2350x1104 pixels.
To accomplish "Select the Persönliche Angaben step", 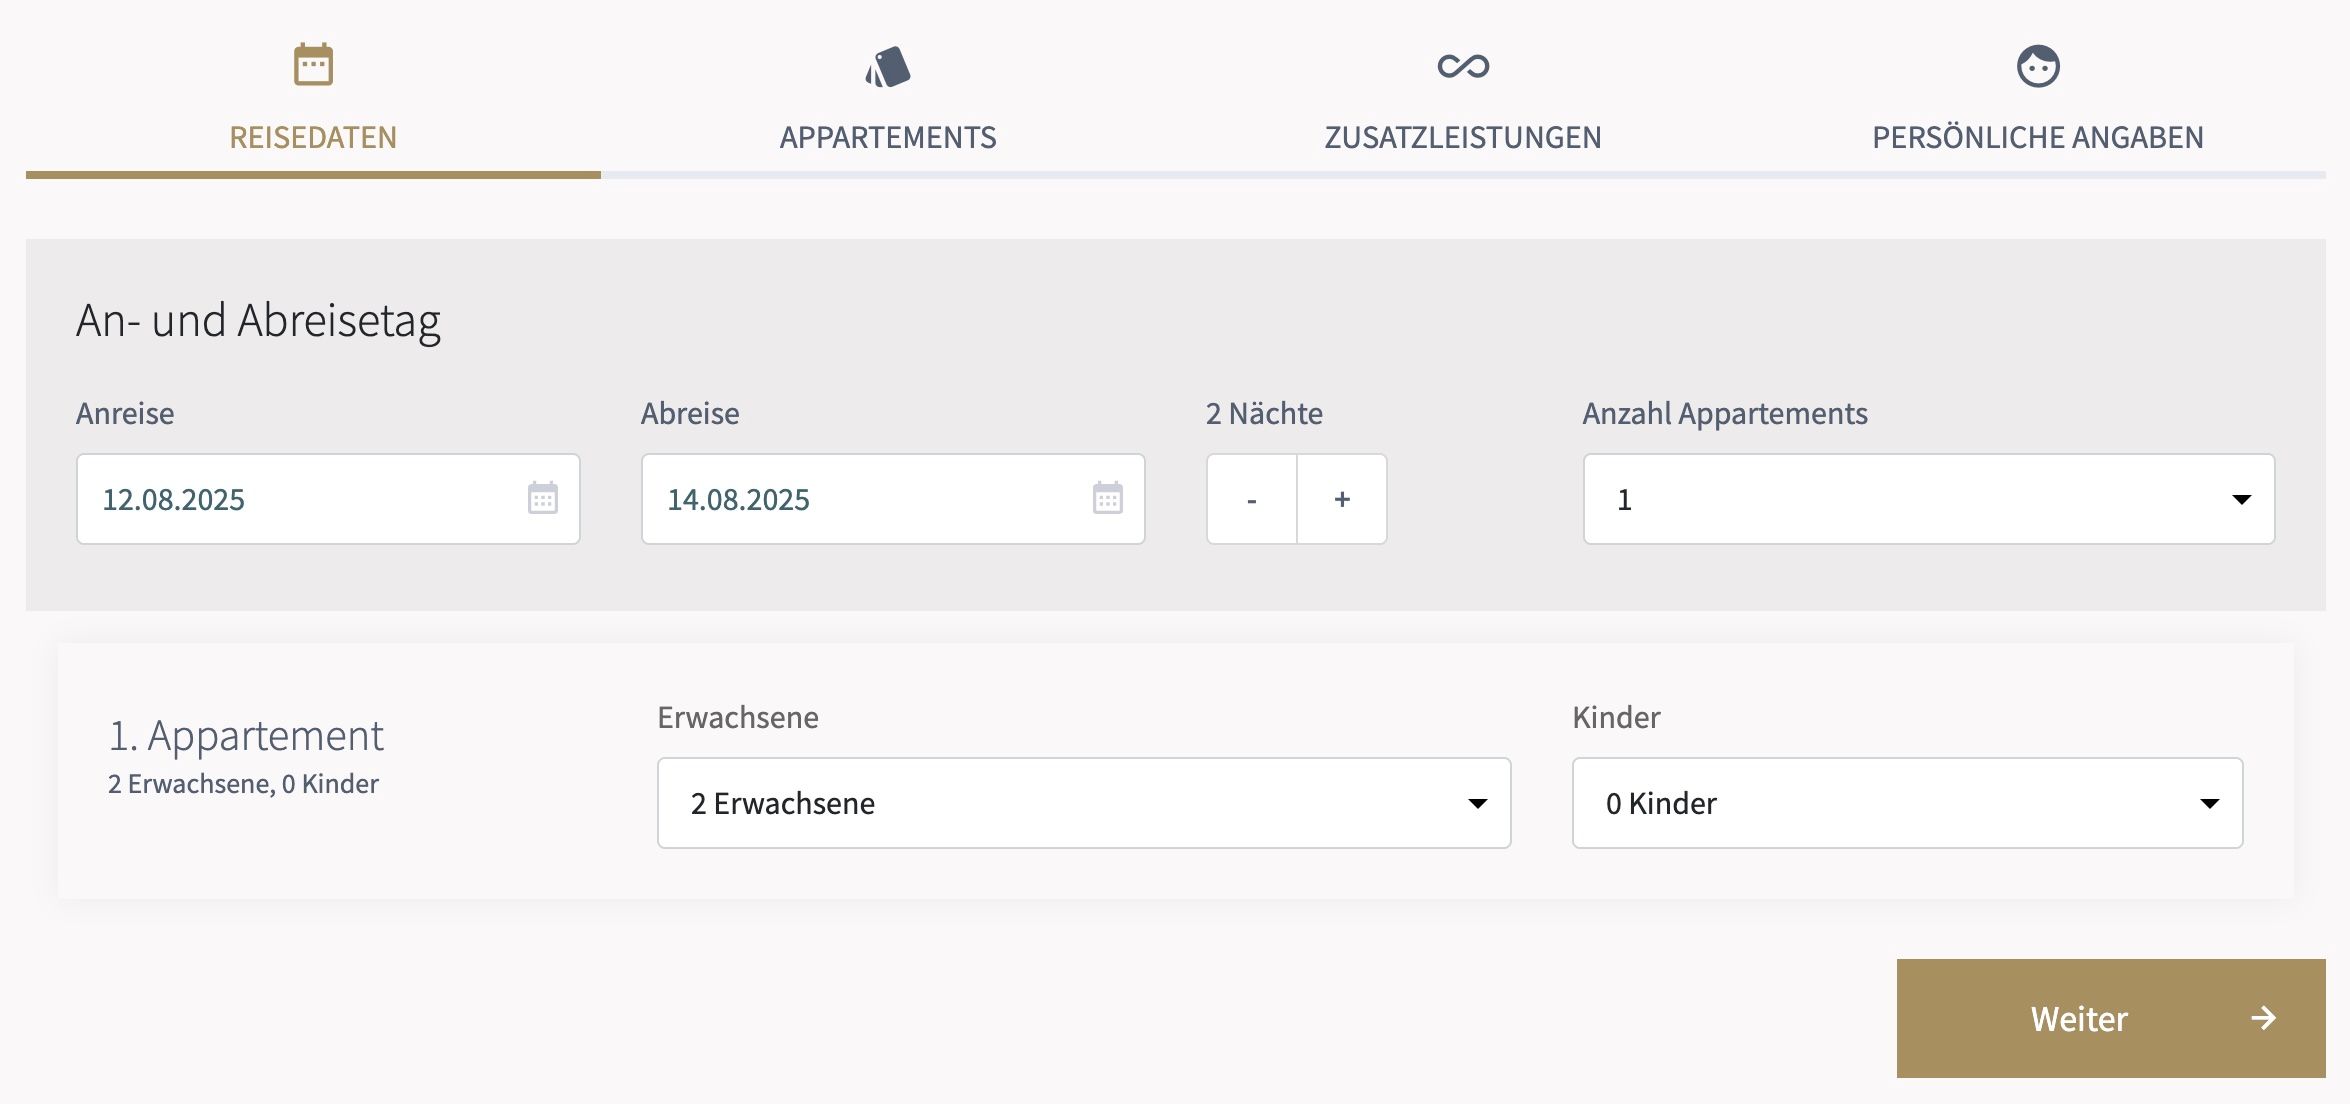I will click(2037, 137).
